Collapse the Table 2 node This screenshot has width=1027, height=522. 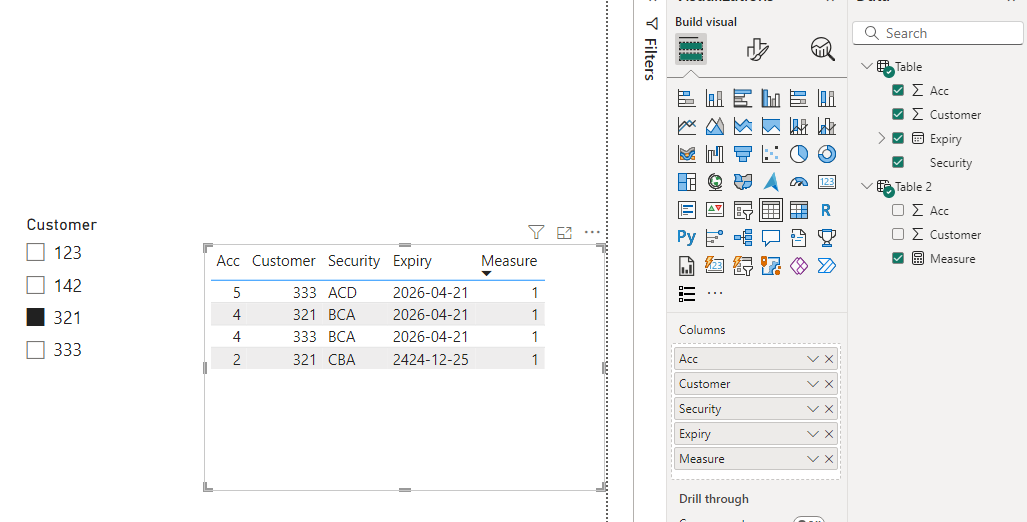[x=867, y=186]
